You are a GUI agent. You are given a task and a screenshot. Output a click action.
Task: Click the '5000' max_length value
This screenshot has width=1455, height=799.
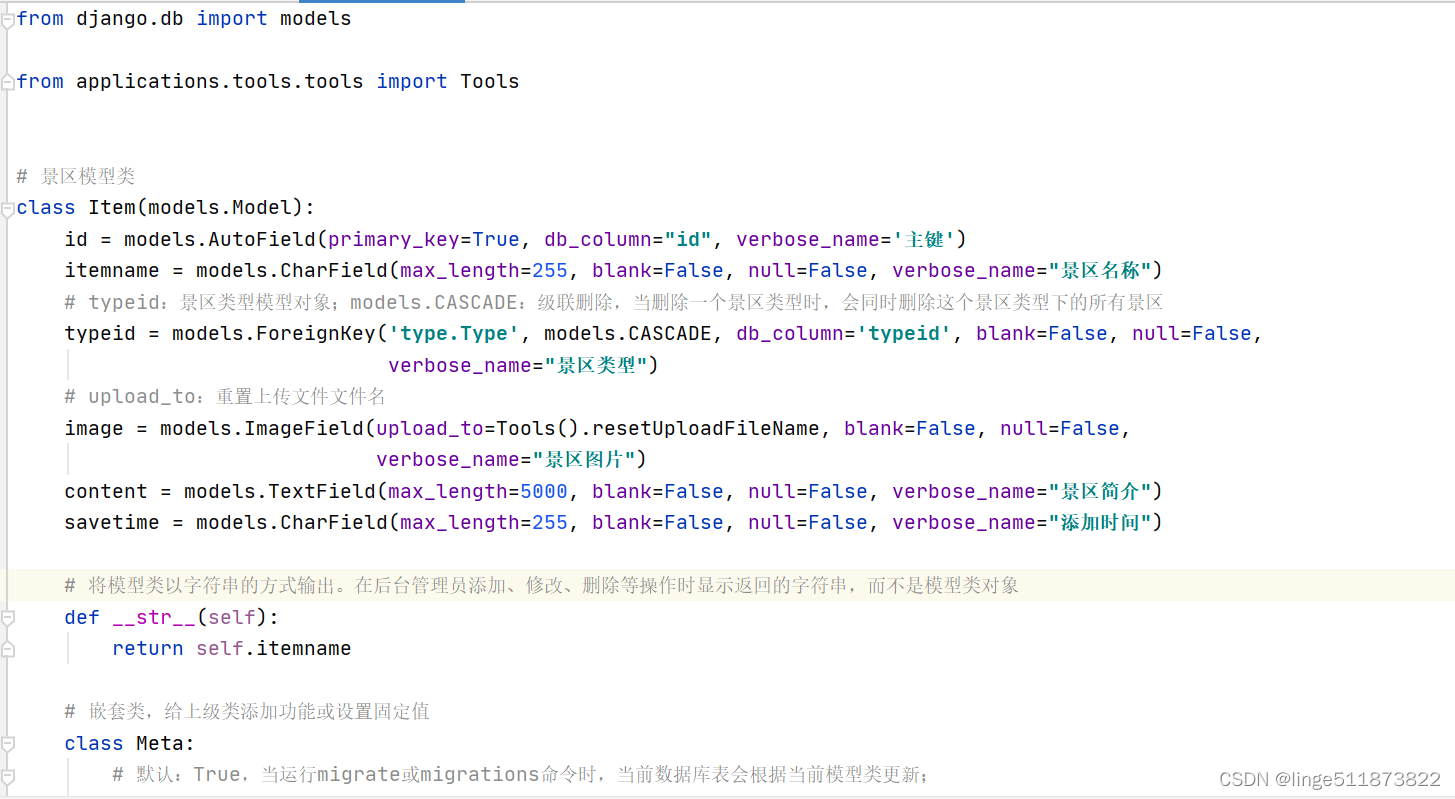pyautogui.click(x=544, y=491)
